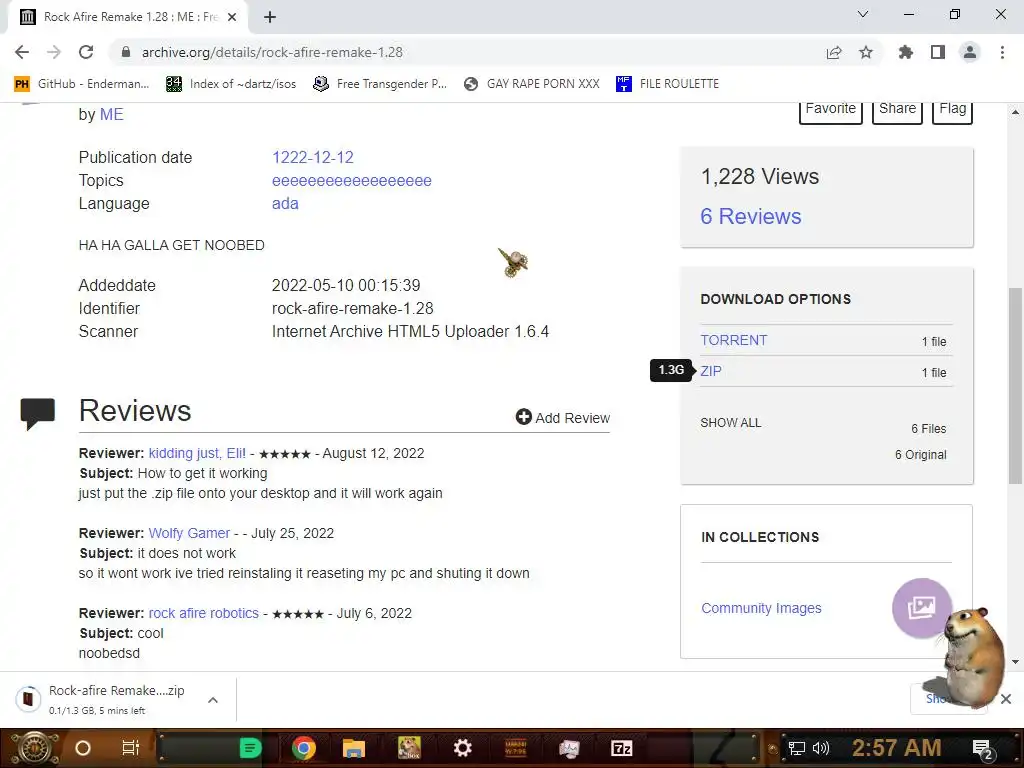Click the volume speaker tray icon
1024x768 pixels.
click(821, 748)
